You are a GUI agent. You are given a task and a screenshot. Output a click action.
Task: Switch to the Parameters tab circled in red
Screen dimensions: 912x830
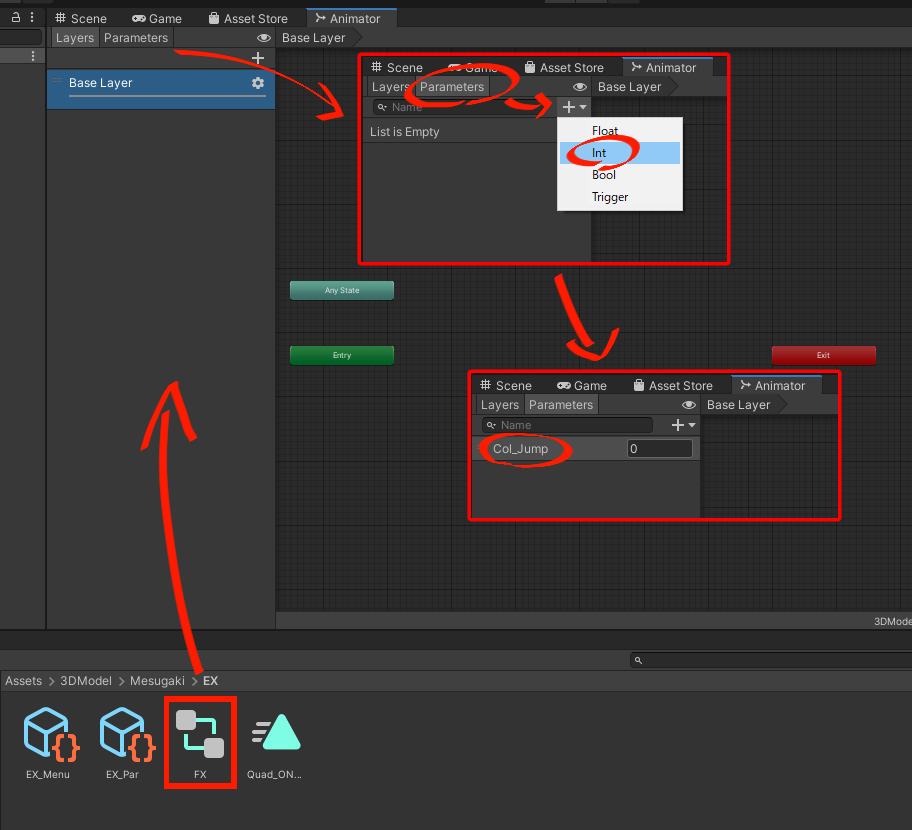tap(452, 87)
